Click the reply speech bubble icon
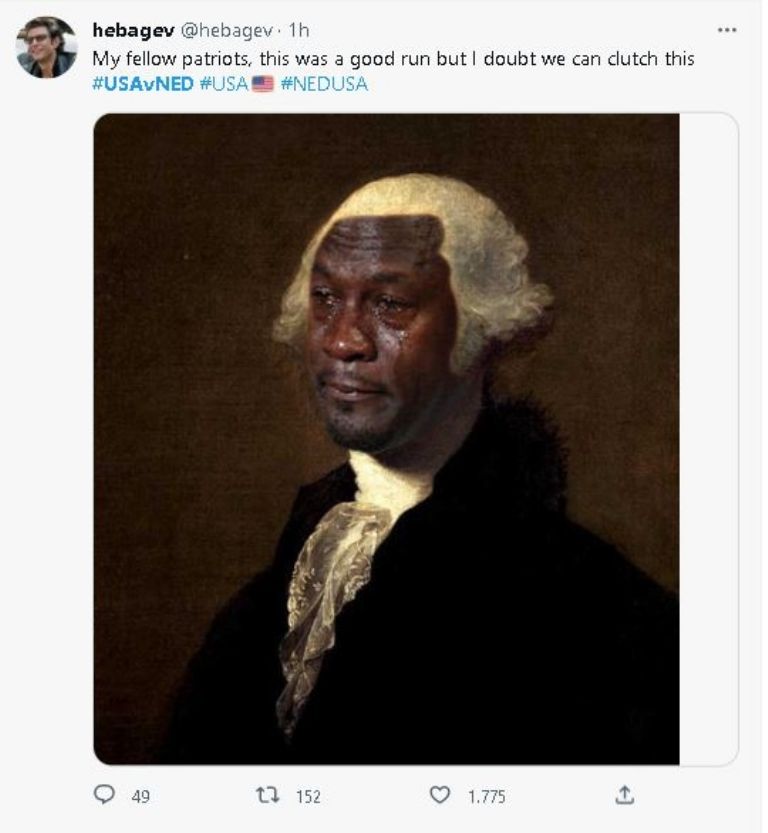The height and width of the screenshot is (833, 768). pos(104,795)
